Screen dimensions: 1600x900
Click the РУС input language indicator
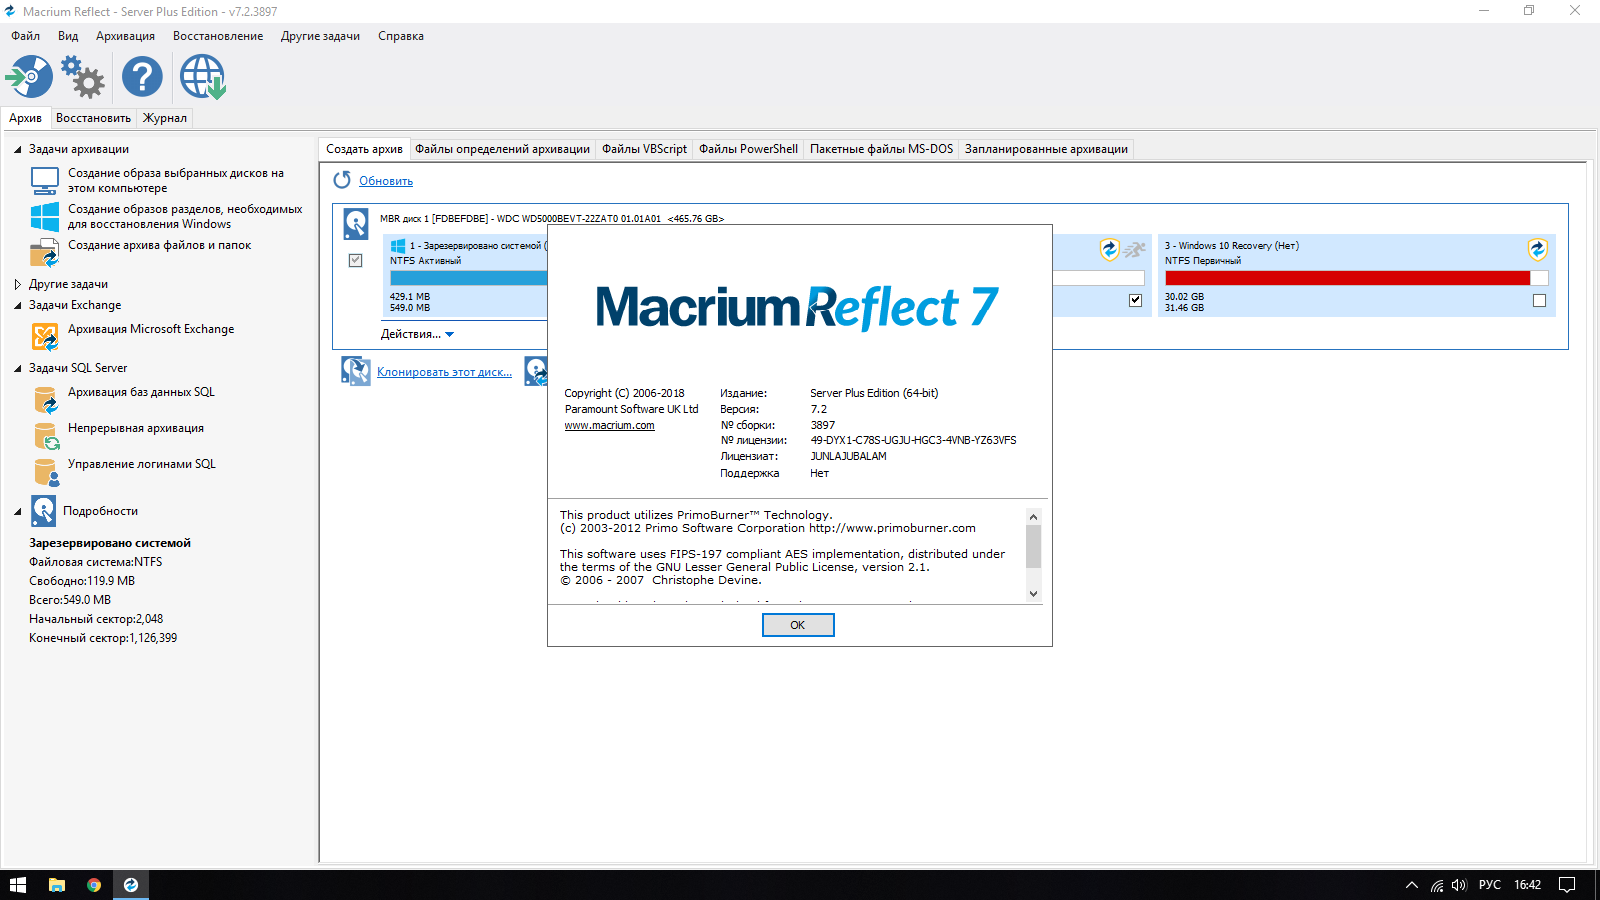pos(1490,885)
